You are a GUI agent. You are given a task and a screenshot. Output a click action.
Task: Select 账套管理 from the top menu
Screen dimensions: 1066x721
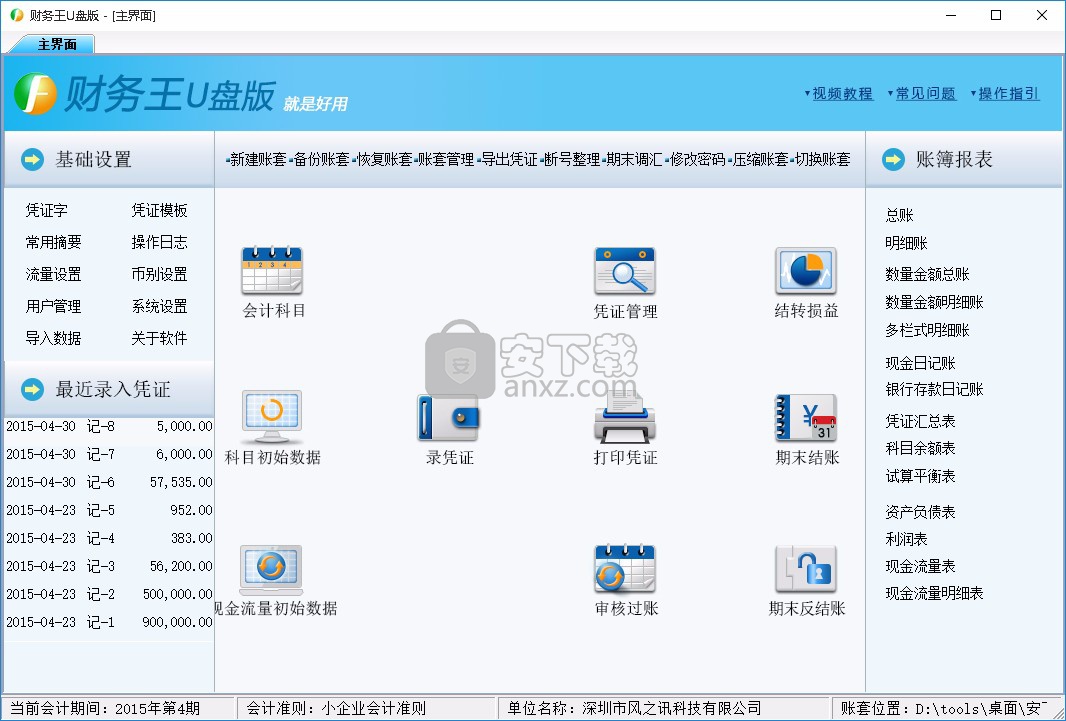pyautogui.click(x=446, y=160)
